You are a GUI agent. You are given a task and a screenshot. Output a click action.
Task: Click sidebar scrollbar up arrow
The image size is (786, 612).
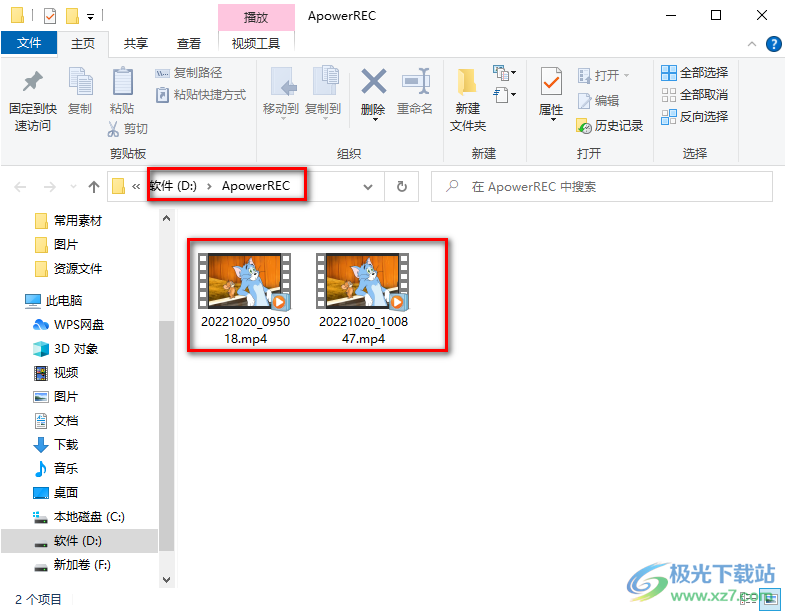(x=166, y=219)
